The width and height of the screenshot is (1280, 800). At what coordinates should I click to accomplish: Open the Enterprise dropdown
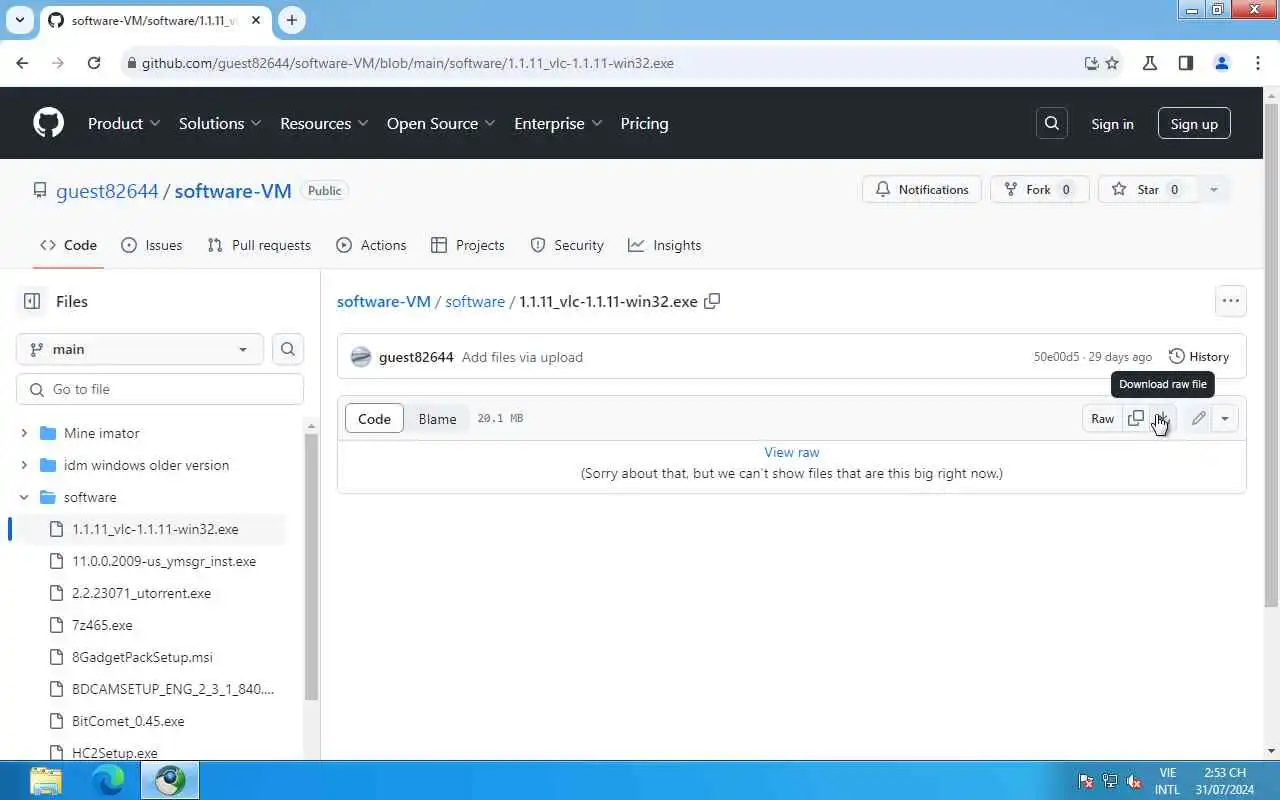pyautogui.click(x=558, y=123)
